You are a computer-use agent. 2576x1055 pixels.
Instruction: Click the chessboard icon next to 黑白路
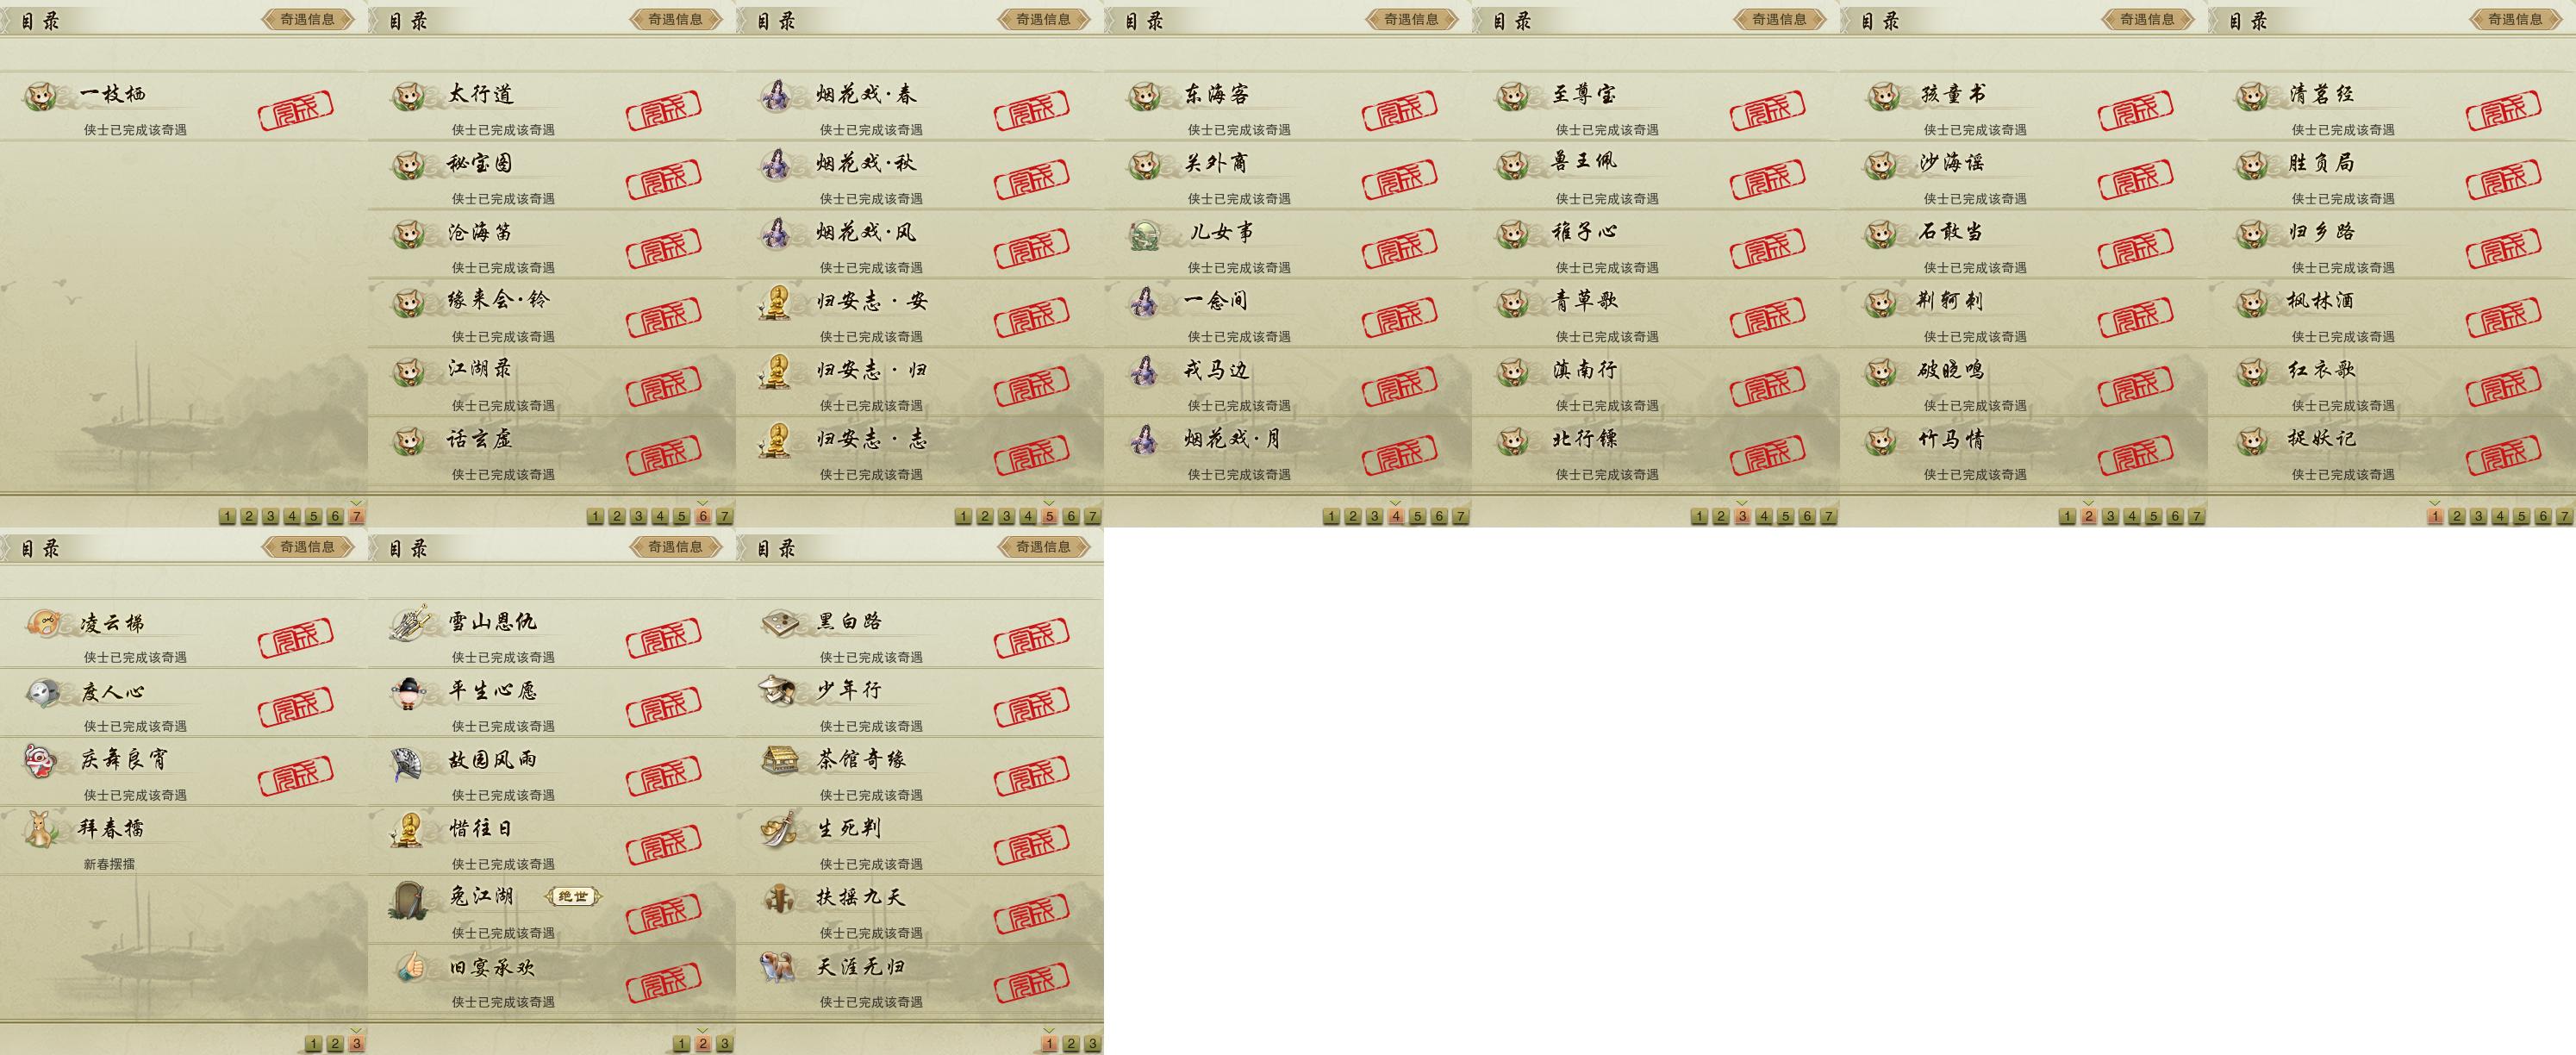[780, 623]
